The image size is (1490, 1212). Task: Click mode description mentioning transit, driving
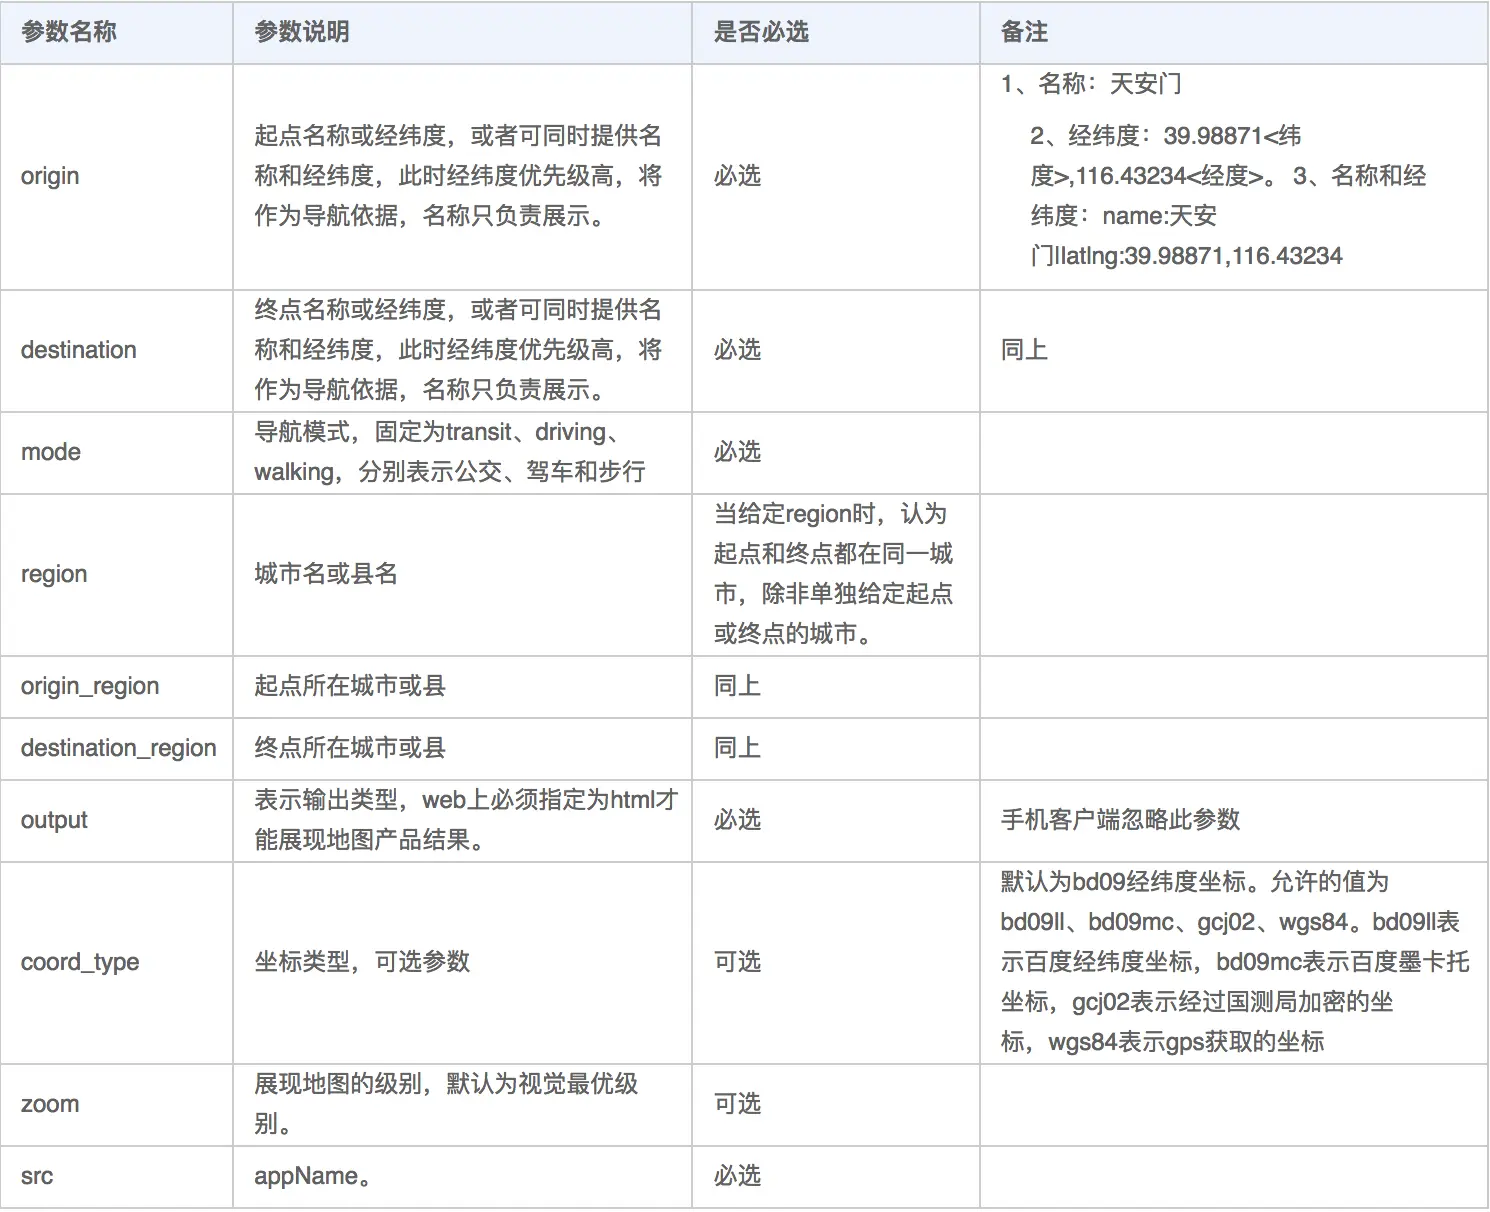(x=450, y=452)
